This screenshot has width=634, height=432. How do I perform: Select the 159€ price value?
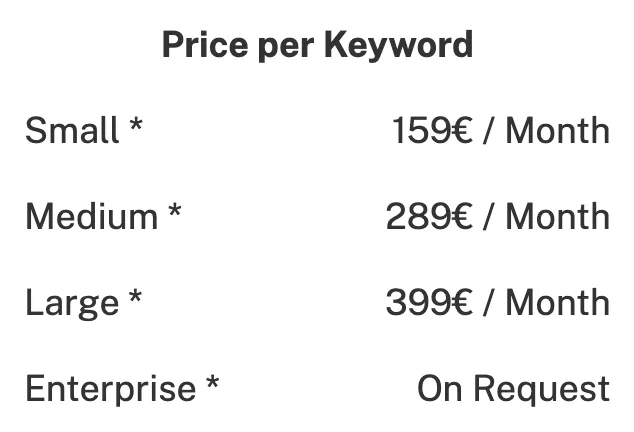(432, 130)
